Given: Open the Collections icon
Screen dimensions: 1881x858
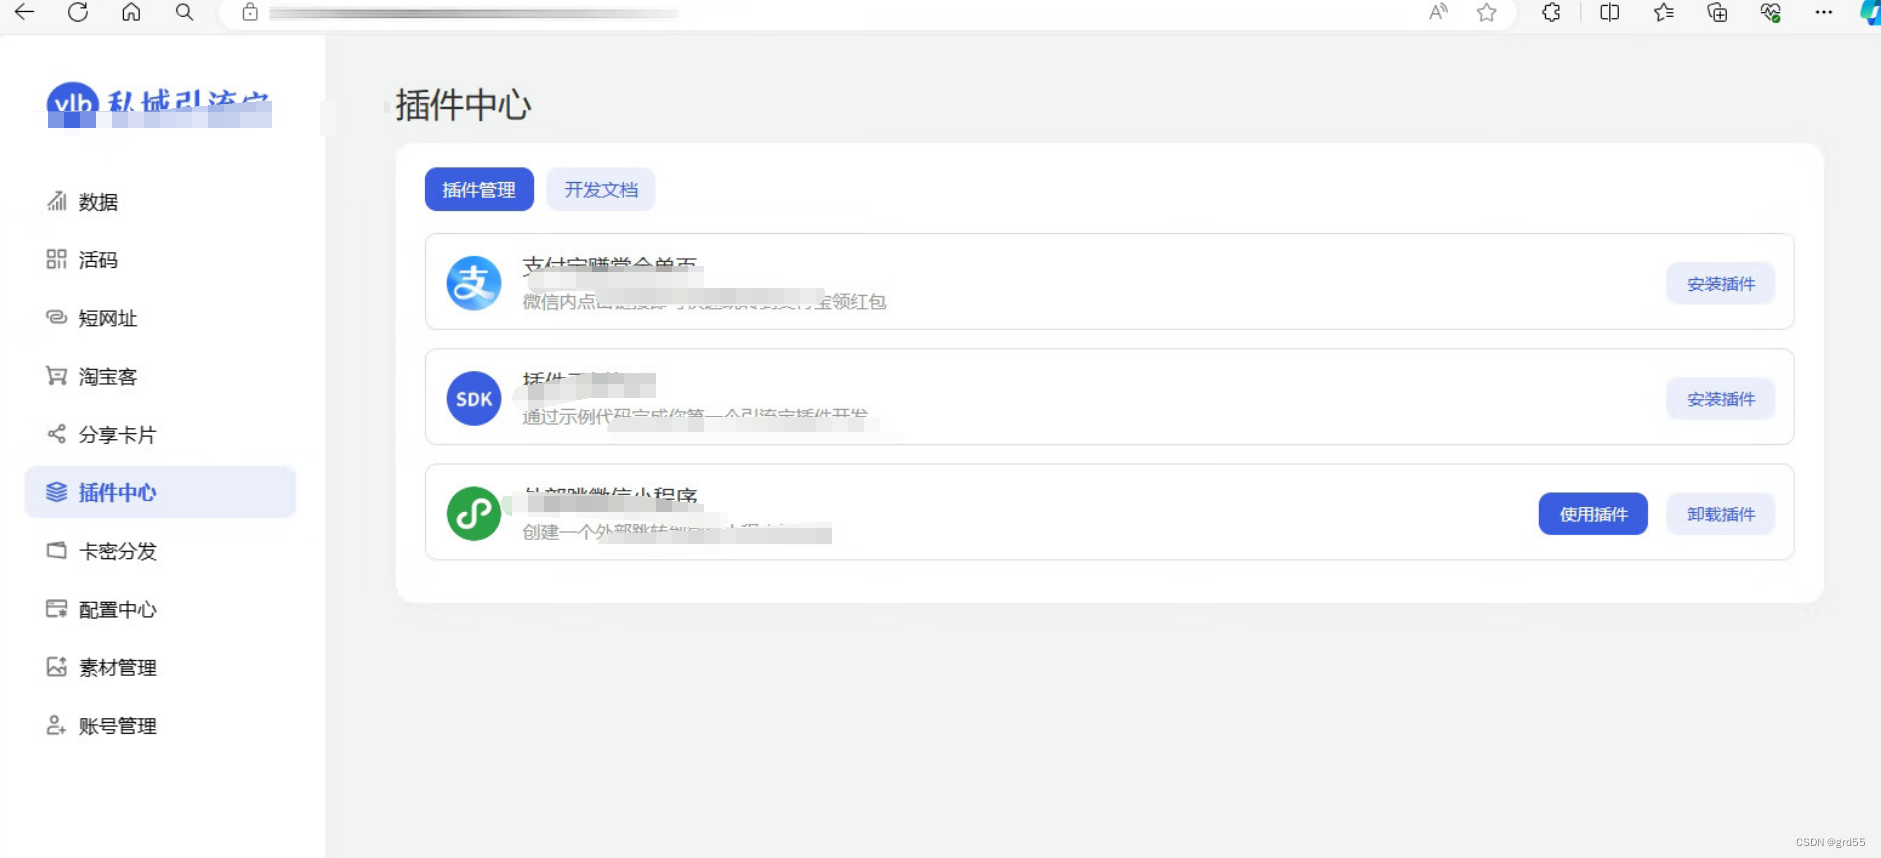Looking at the screenshot, I should point(1717,12).
